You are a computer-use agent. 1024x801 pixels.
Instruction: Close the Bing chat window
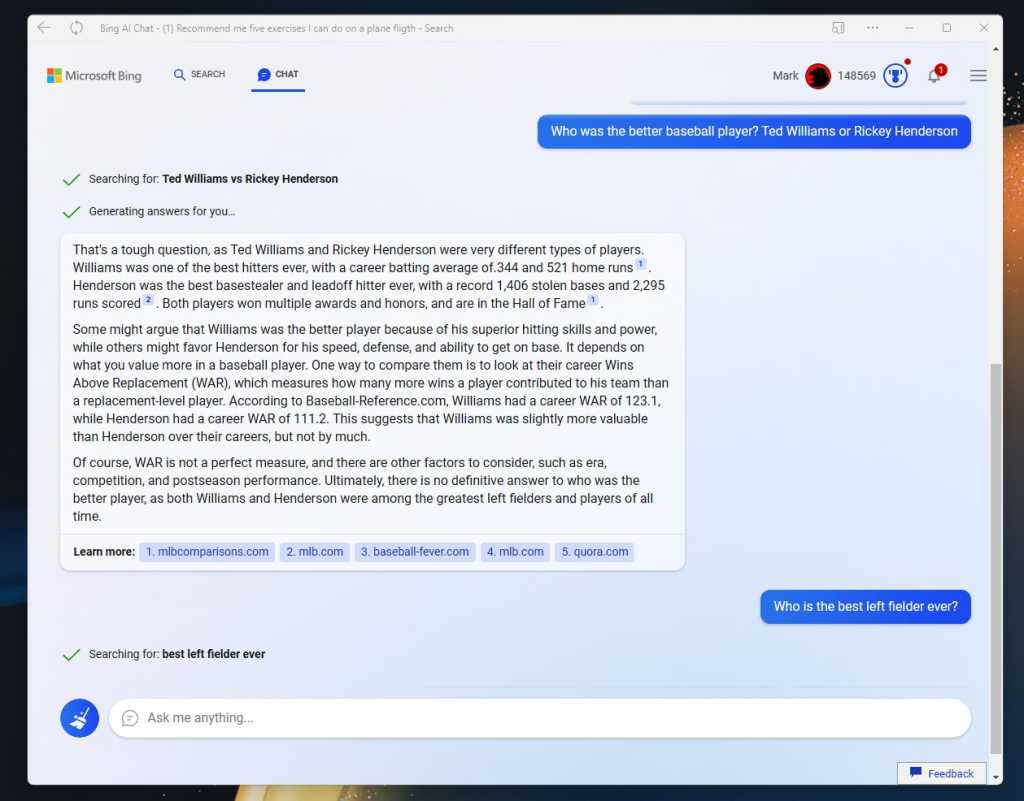point(984,27)
